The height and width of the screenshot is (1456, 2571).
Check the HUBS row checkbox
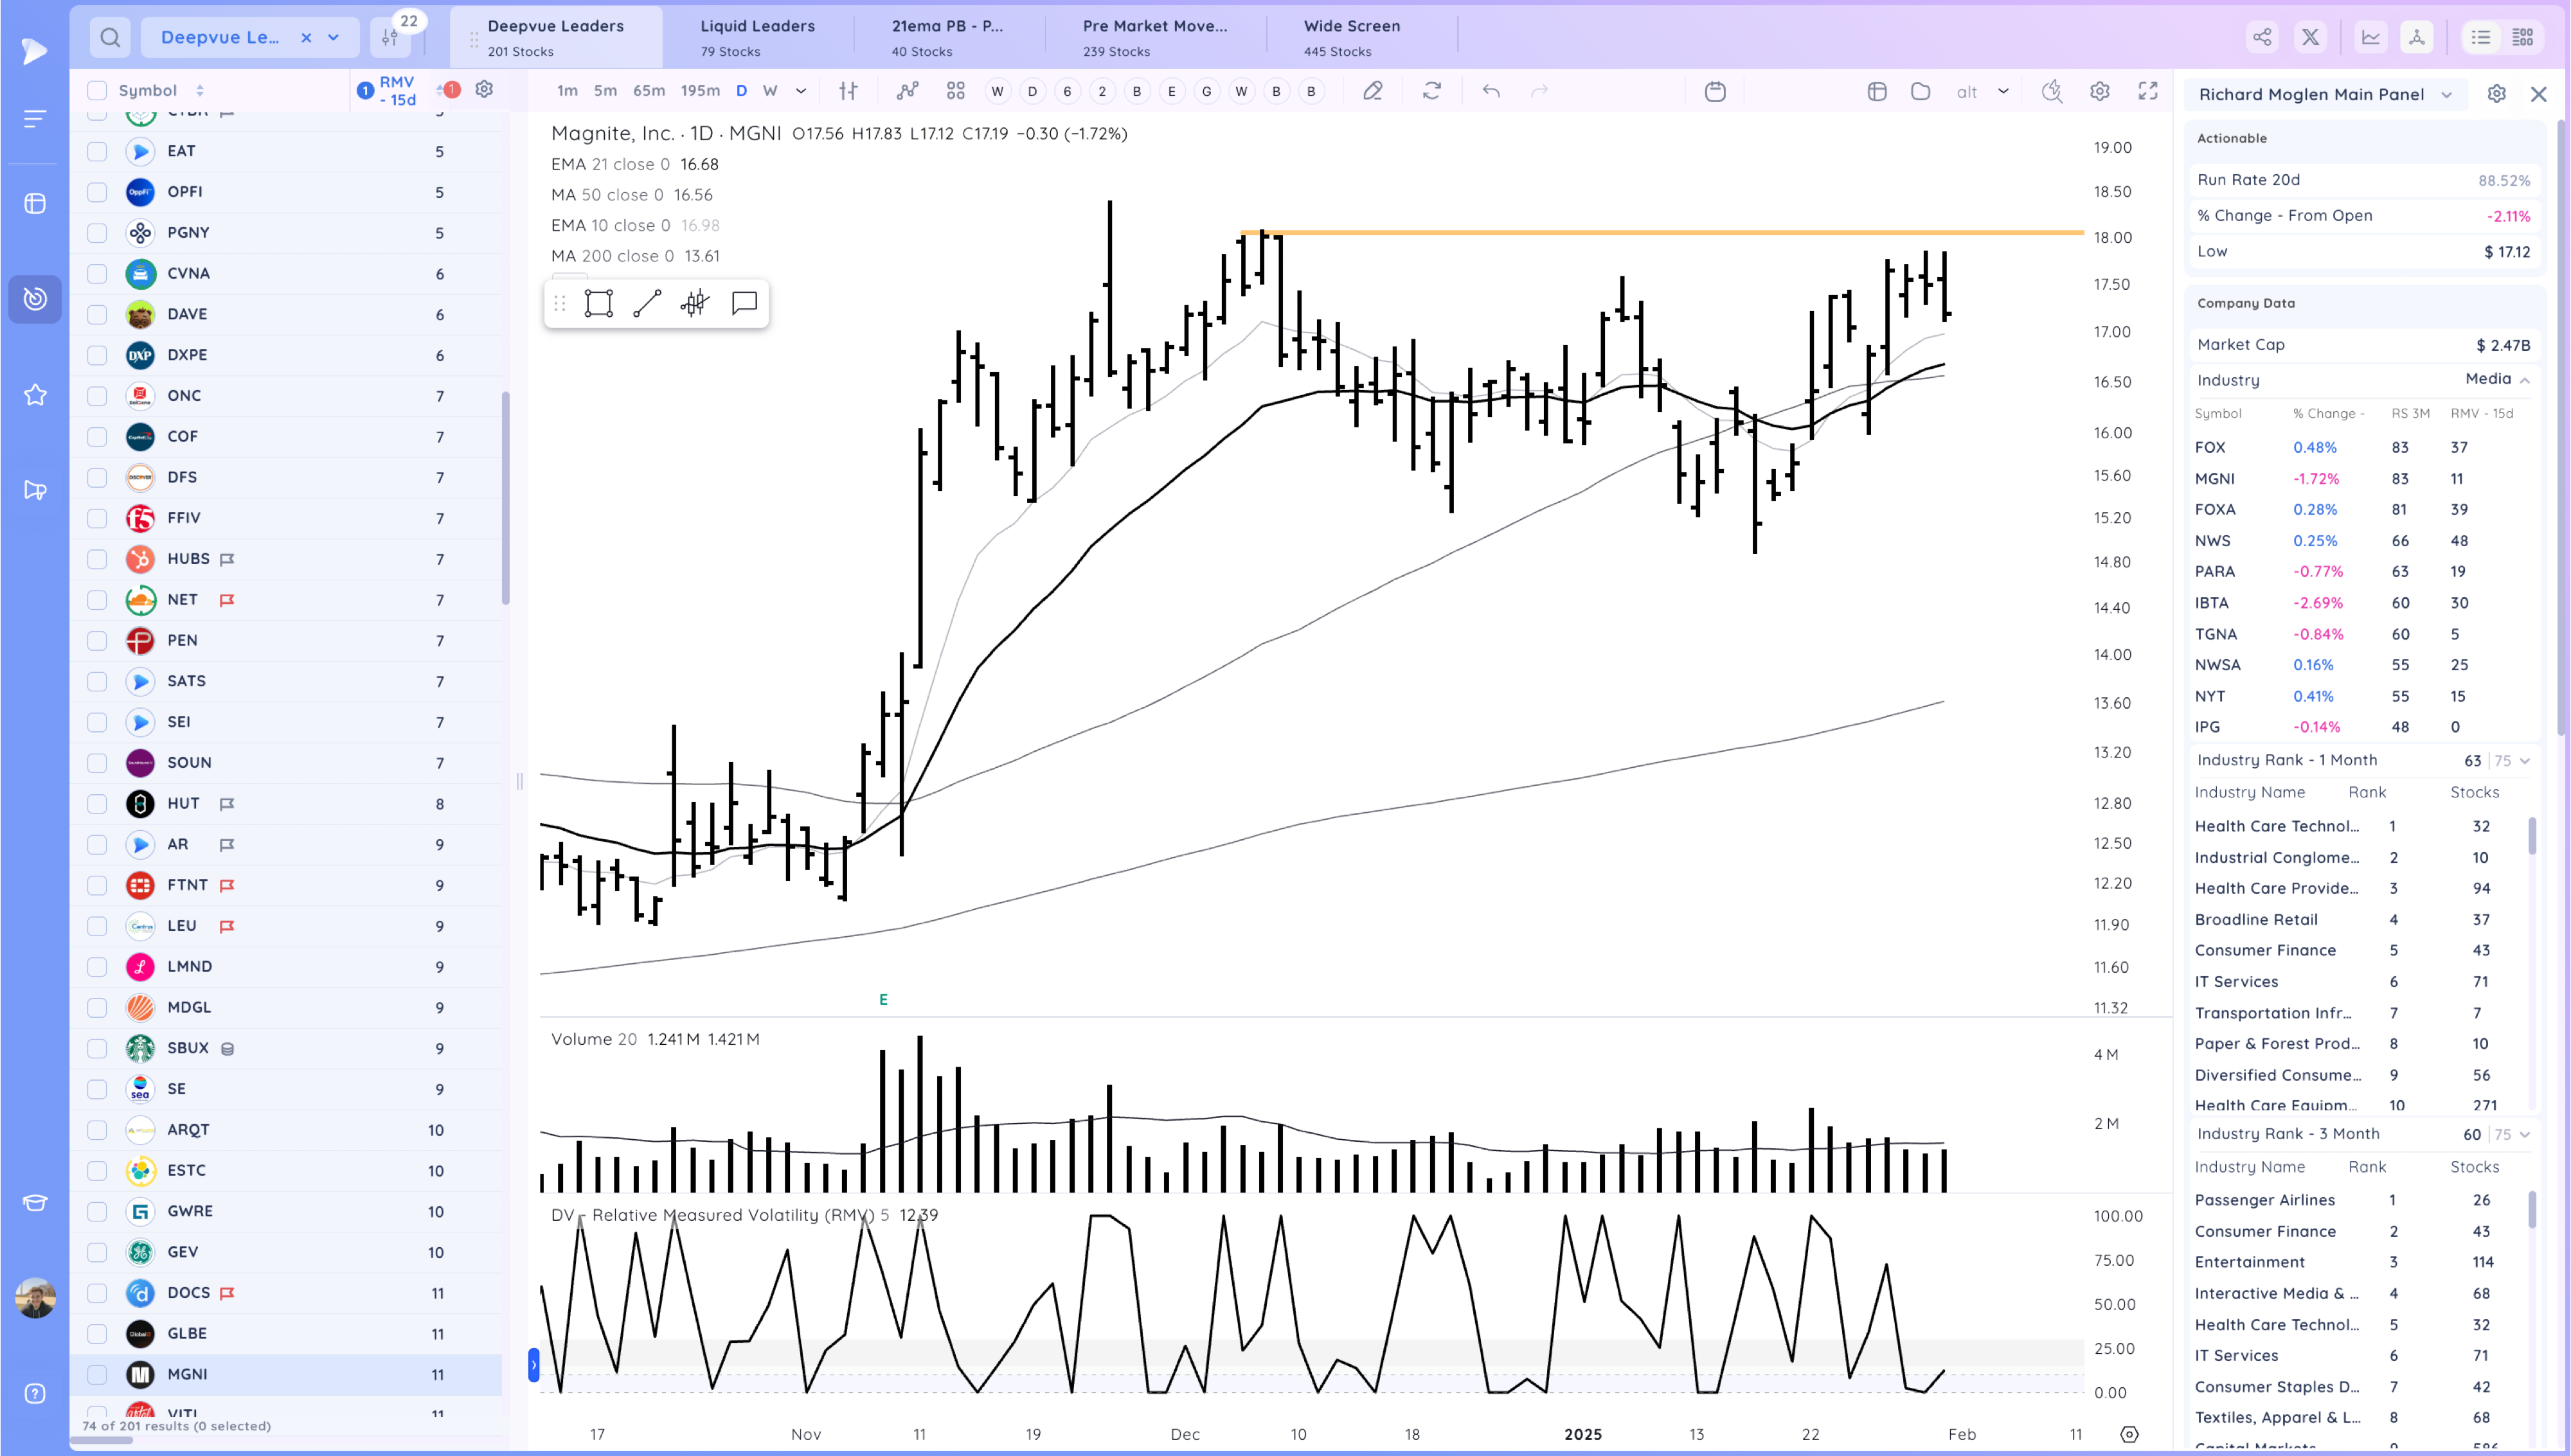coord(97,559)
